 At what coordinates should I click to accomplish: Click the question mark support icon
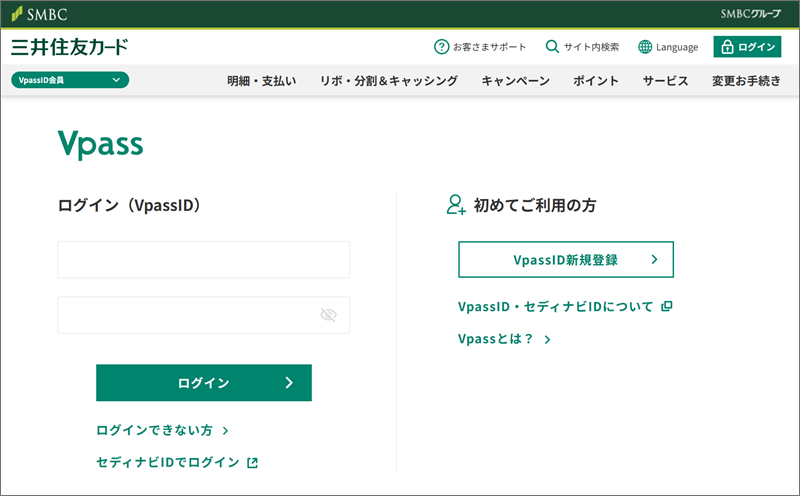tap(441, 47)
